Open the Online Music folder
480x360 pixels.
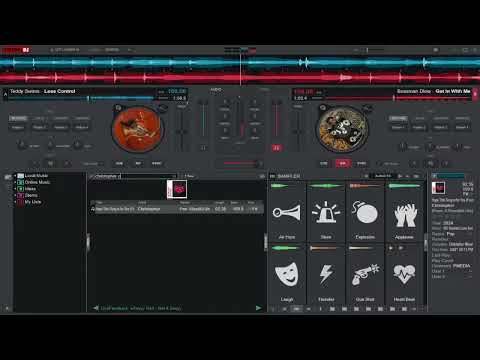pos(37,182)
